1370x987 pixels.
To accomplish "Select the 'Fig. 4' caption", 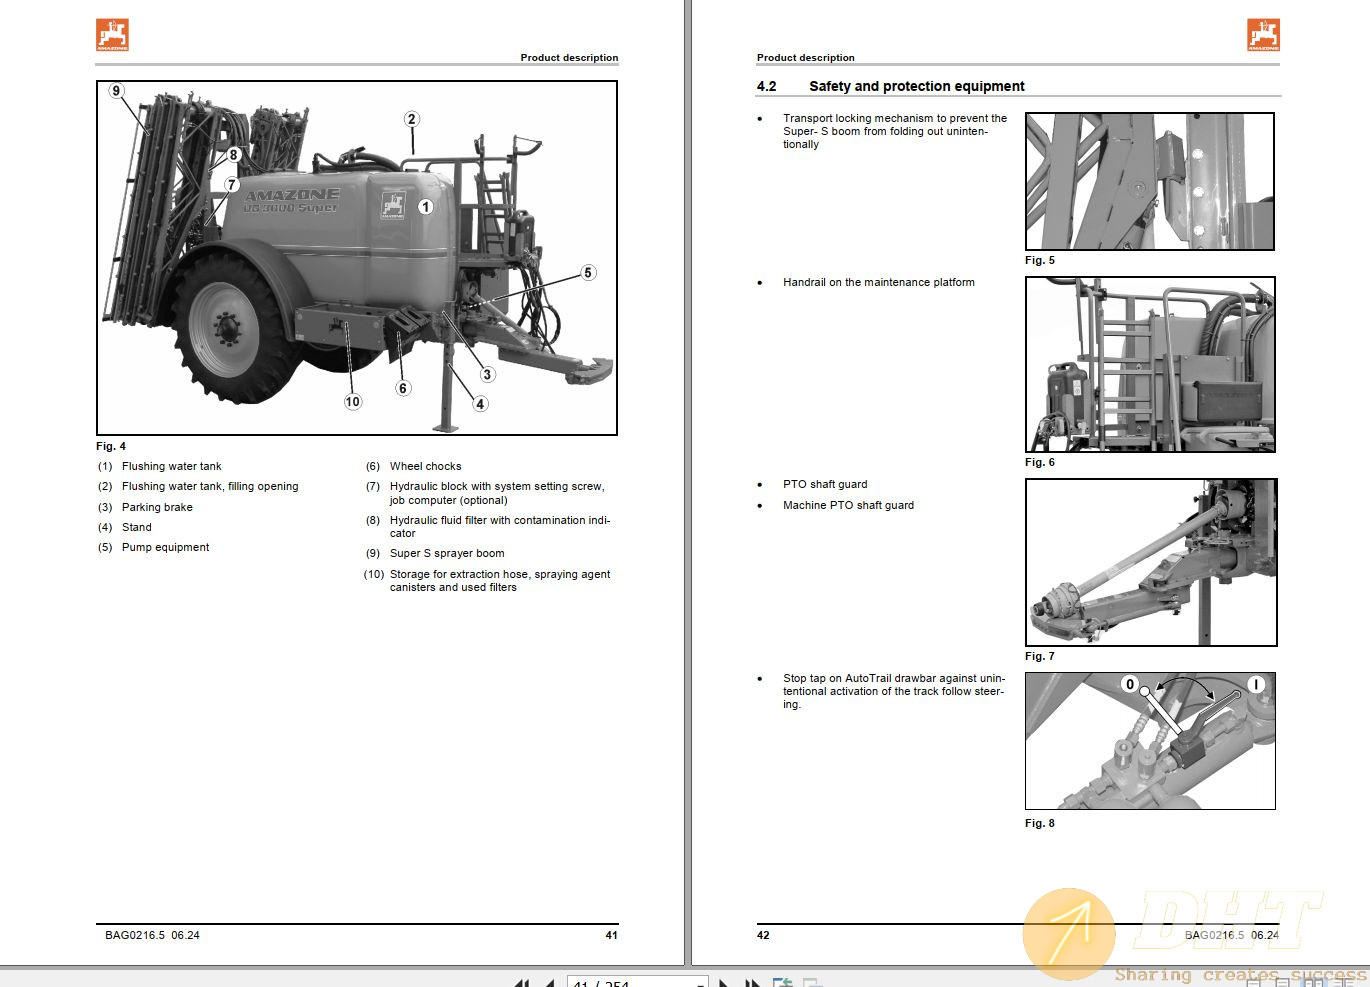I will tap(111, 446).
